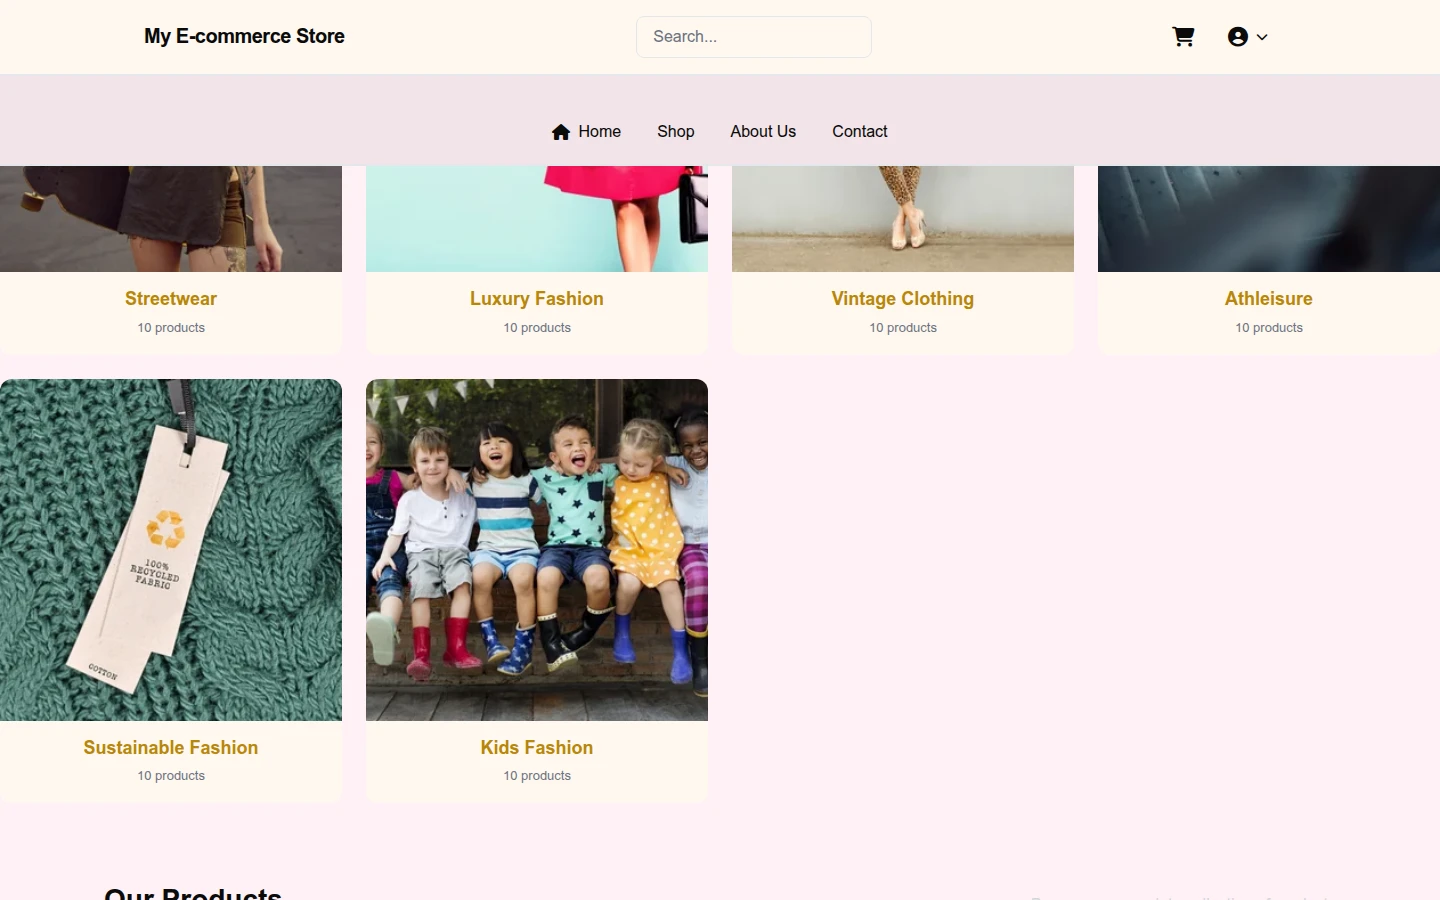The height and width of the screenshot is (900, 1440).
Task: Click "10 products" under Luxury Fashion
Action: [537, 328]
